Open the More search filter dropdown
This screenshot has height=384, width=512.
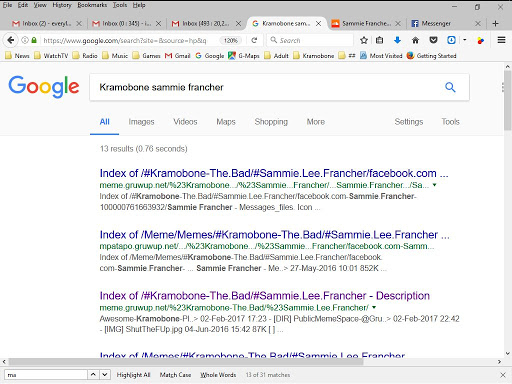point(316,122)
